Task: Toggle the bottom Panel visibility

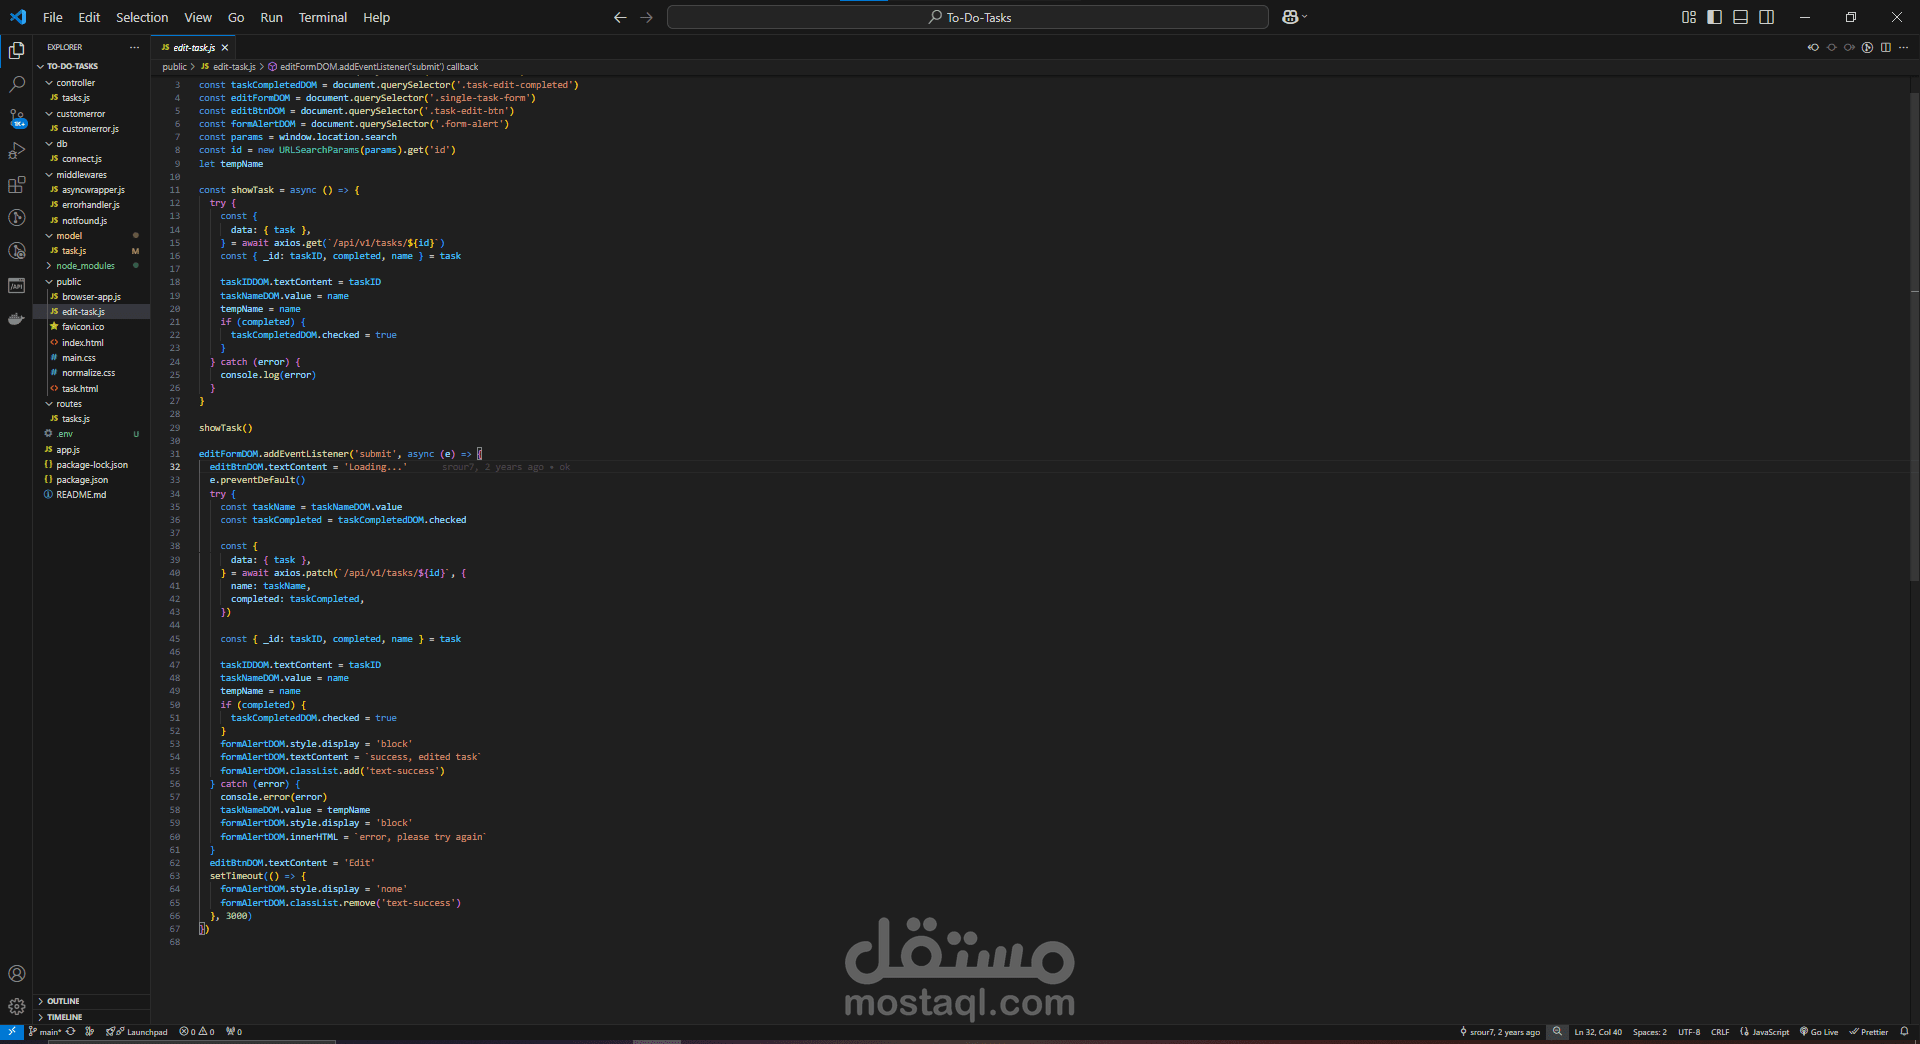Action: (x=1741, y=17)
